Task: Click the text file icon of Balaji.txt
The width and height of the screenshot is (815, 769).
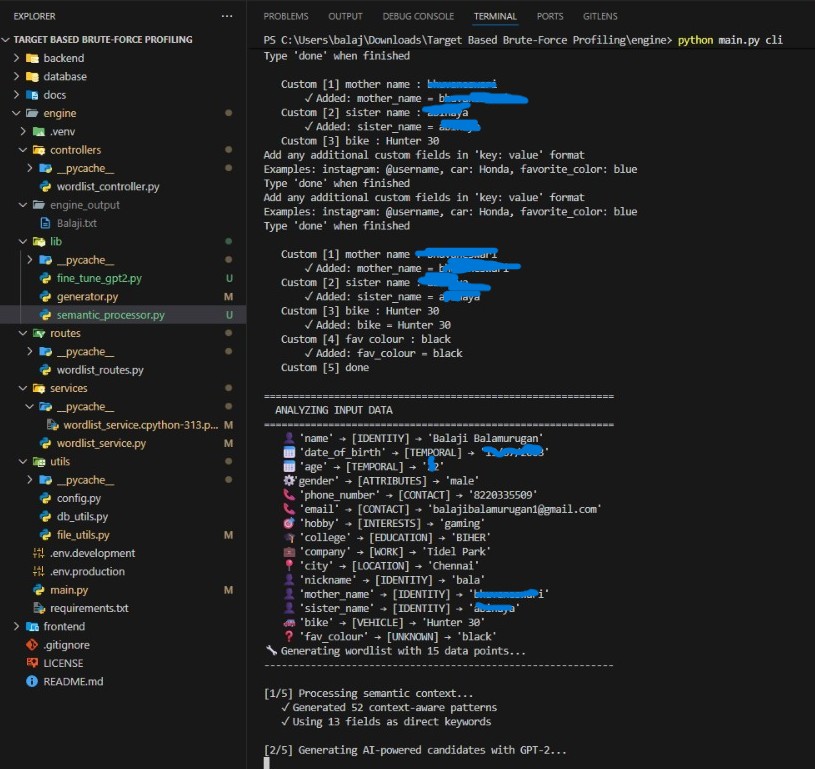Action: tap(46, 223)
